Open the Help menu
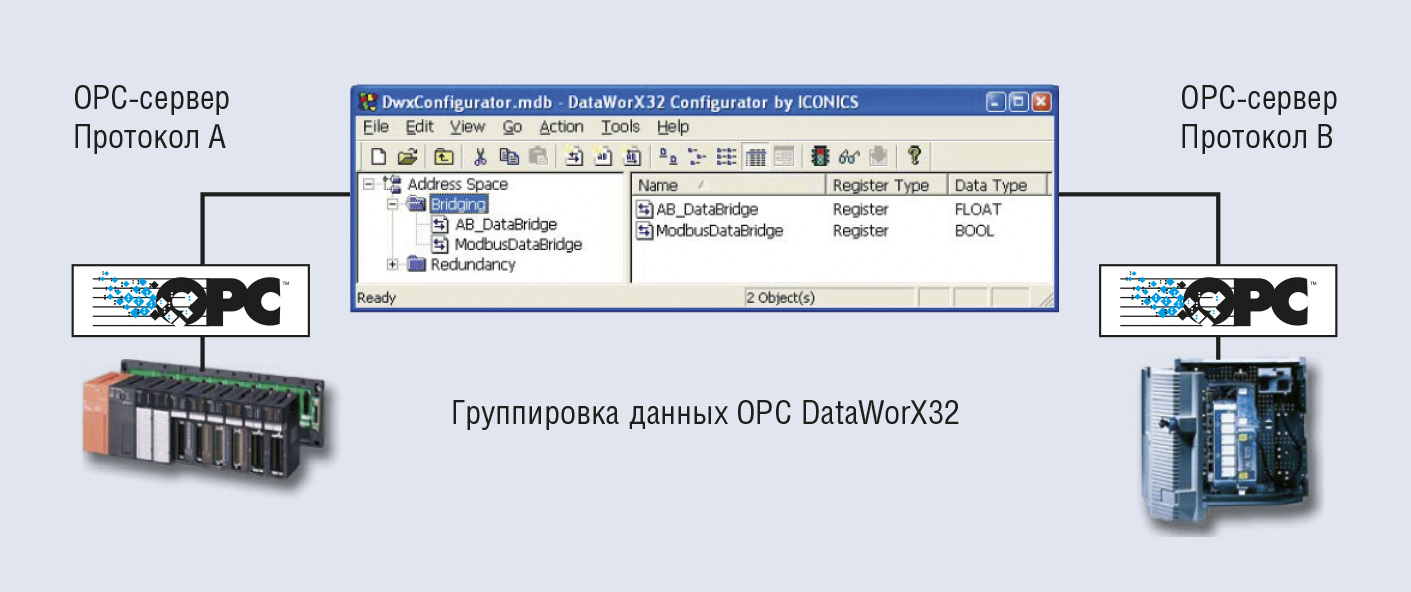 point(673,127)
